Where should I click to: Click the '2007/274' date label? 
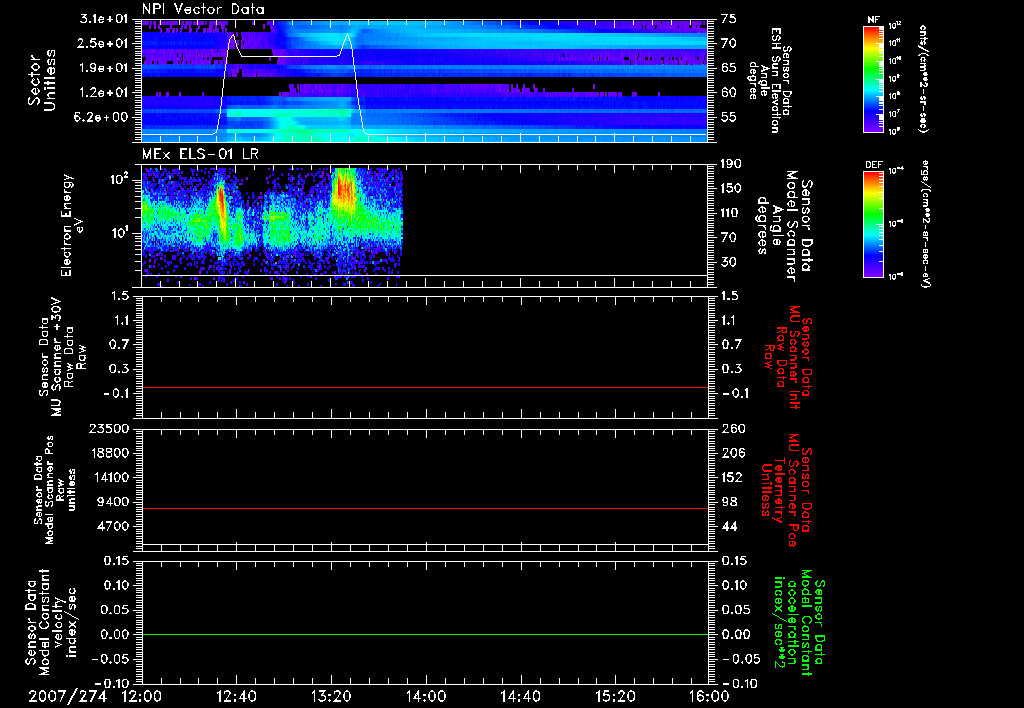[x=67, y=696]
